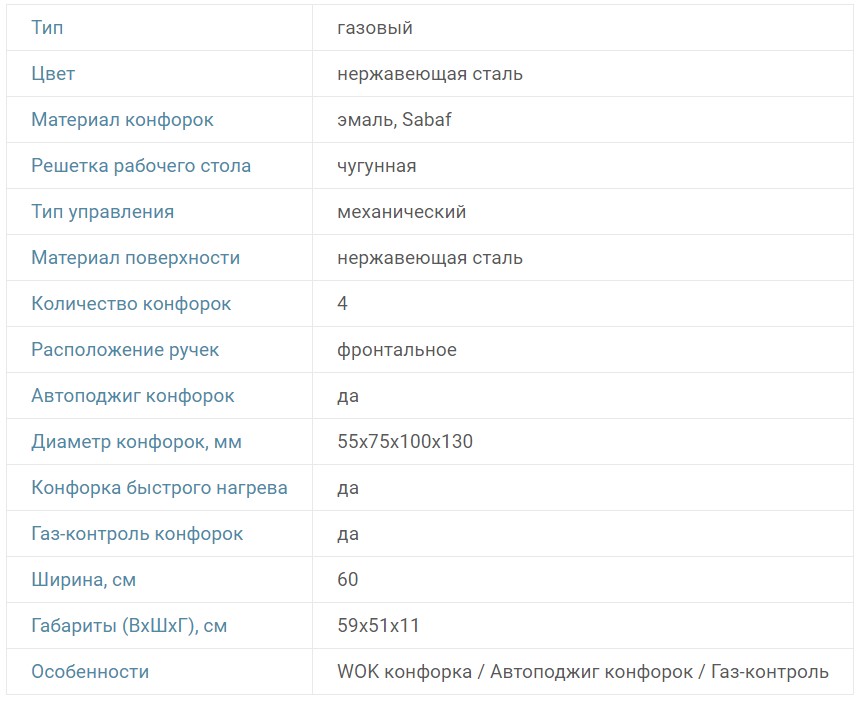Screen dimensions: 859x706
Task: Click the 'Тип управления' label
Action: pyautogui.click(x=102, y=212)
